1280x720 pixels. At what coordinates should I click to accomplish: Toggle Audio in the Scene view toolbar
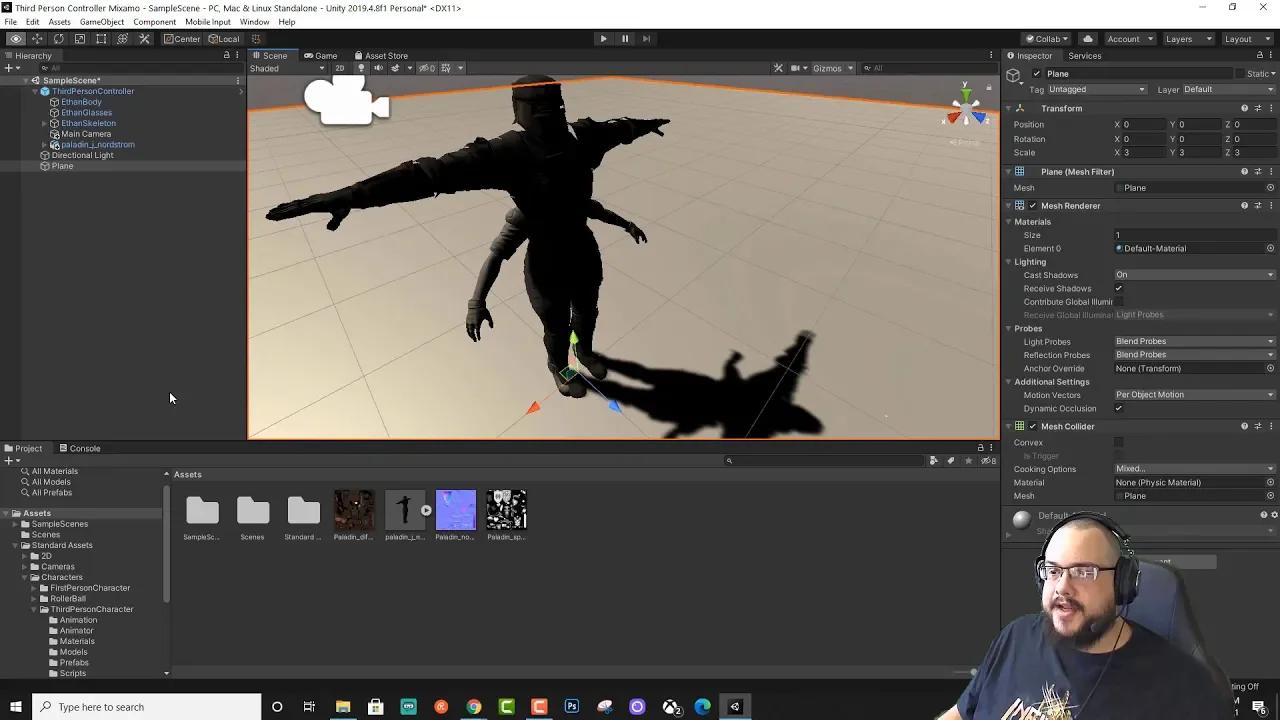378,68
